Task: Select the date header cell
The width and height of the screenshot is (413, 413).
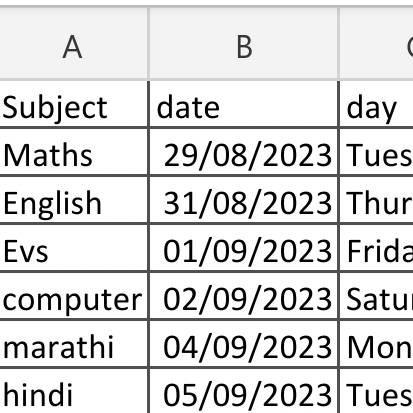Action: 244,104
